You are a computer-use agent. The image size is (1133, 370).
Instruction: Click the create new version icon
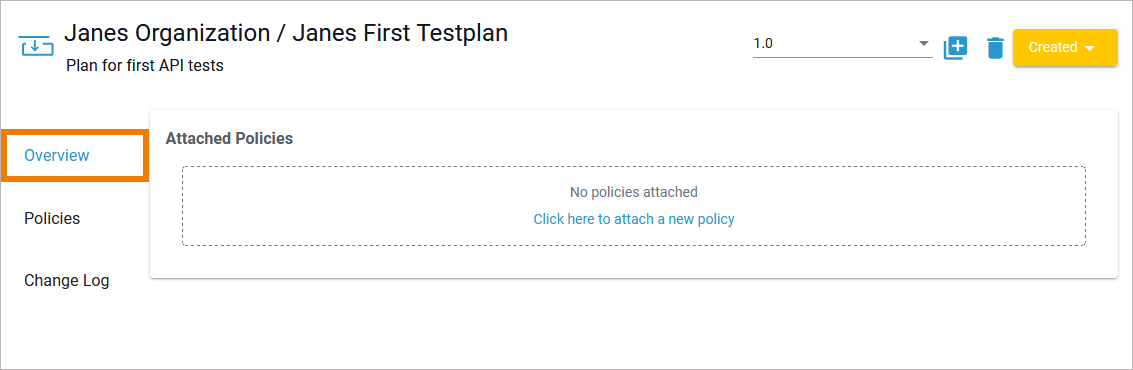955,48
